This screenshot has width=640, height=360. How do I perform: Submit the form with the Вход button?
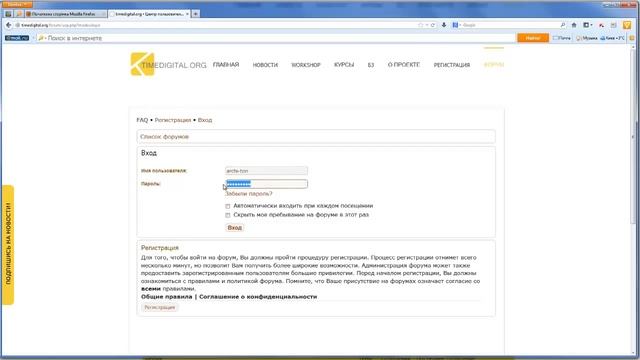coord(235,228)
